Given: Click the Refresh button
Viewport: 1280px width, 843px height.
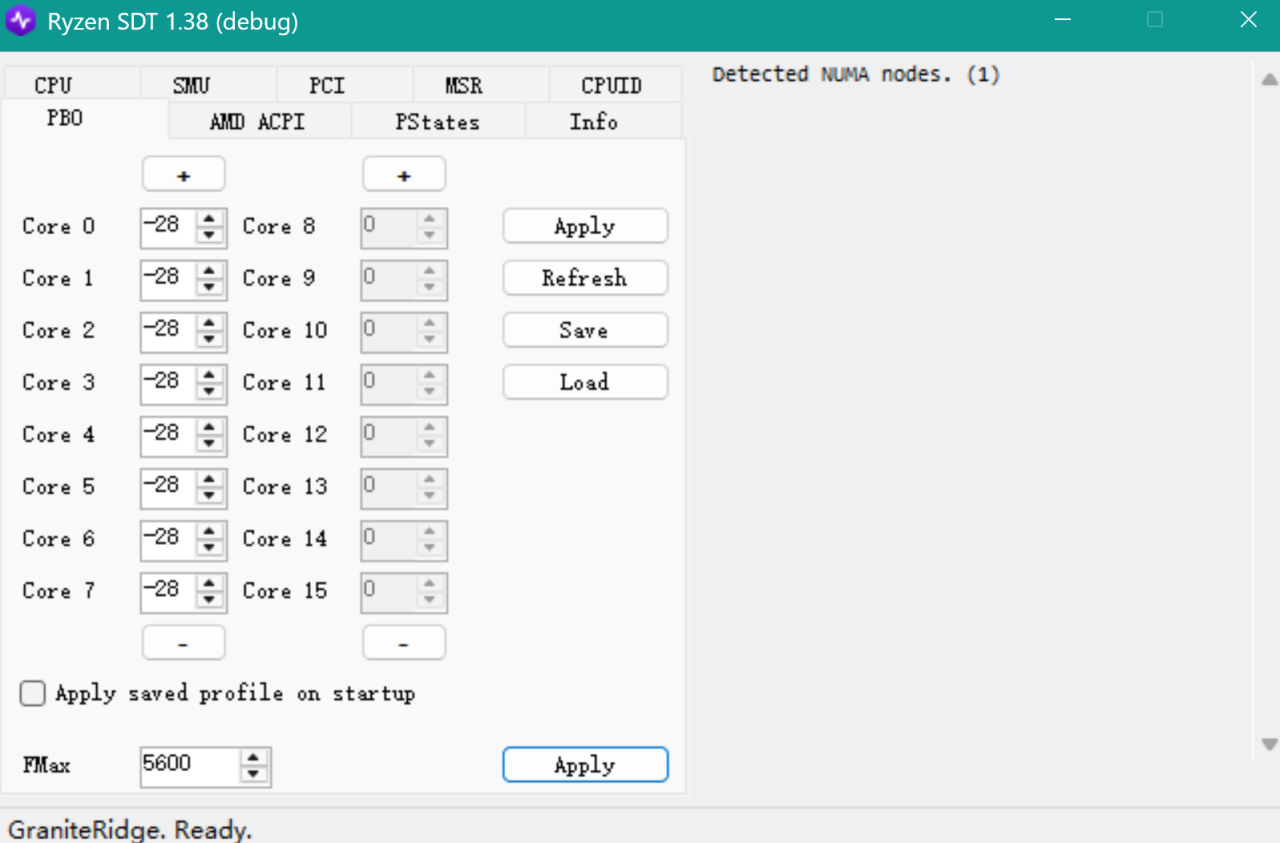Looking at the screenshot, I should pyautogui.click(x=585, y=278).
